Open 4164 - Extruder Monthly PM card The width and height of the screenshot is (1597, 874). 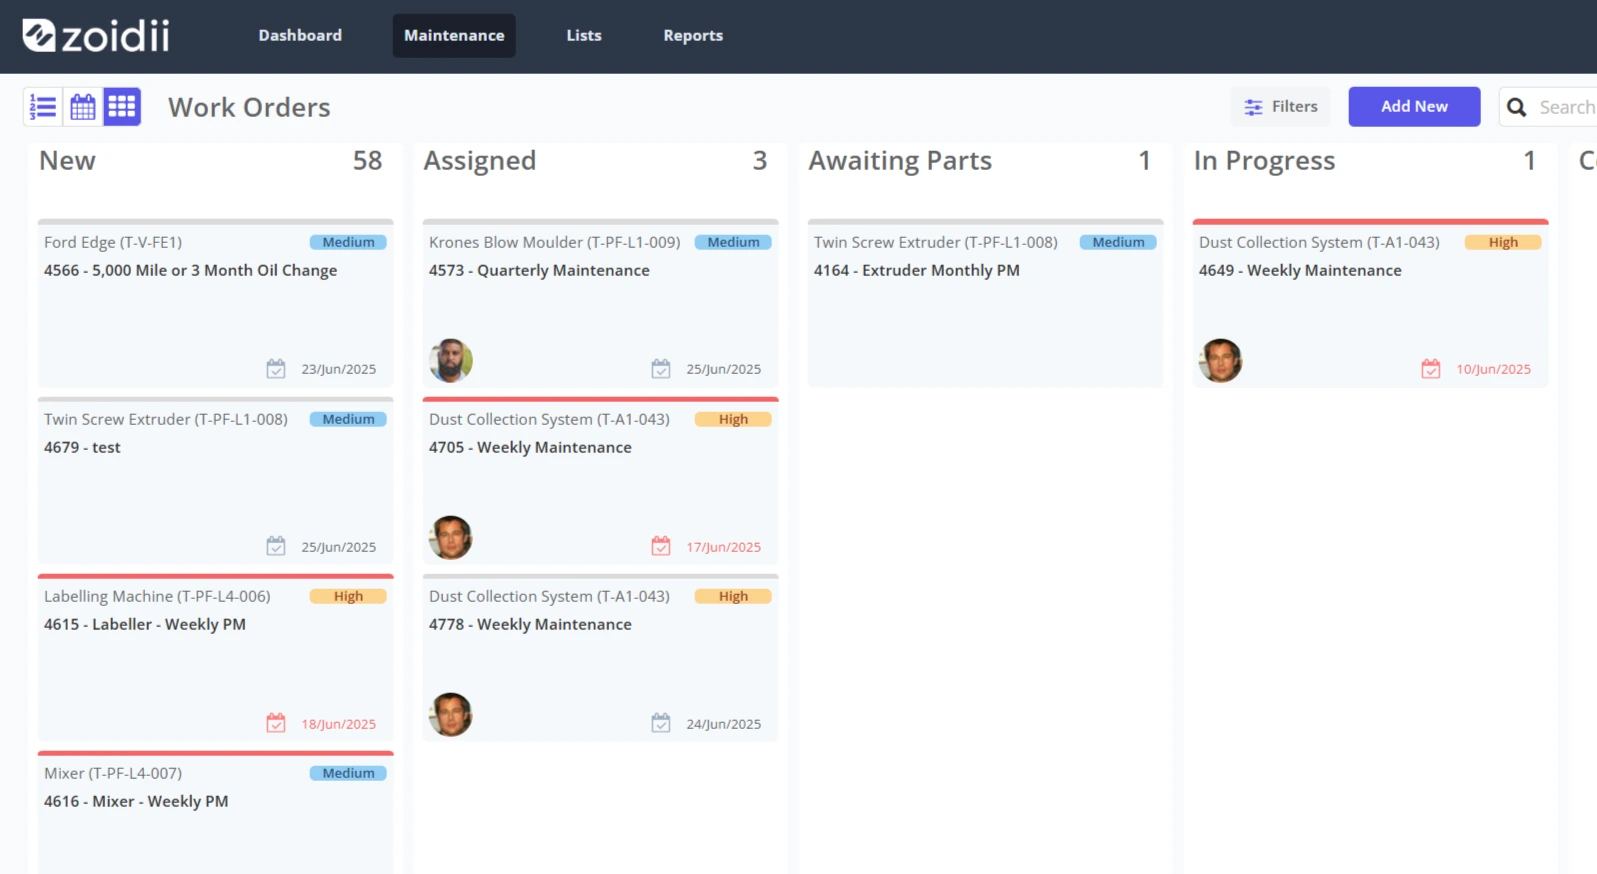pyautogui.click(x=985, y=304)
